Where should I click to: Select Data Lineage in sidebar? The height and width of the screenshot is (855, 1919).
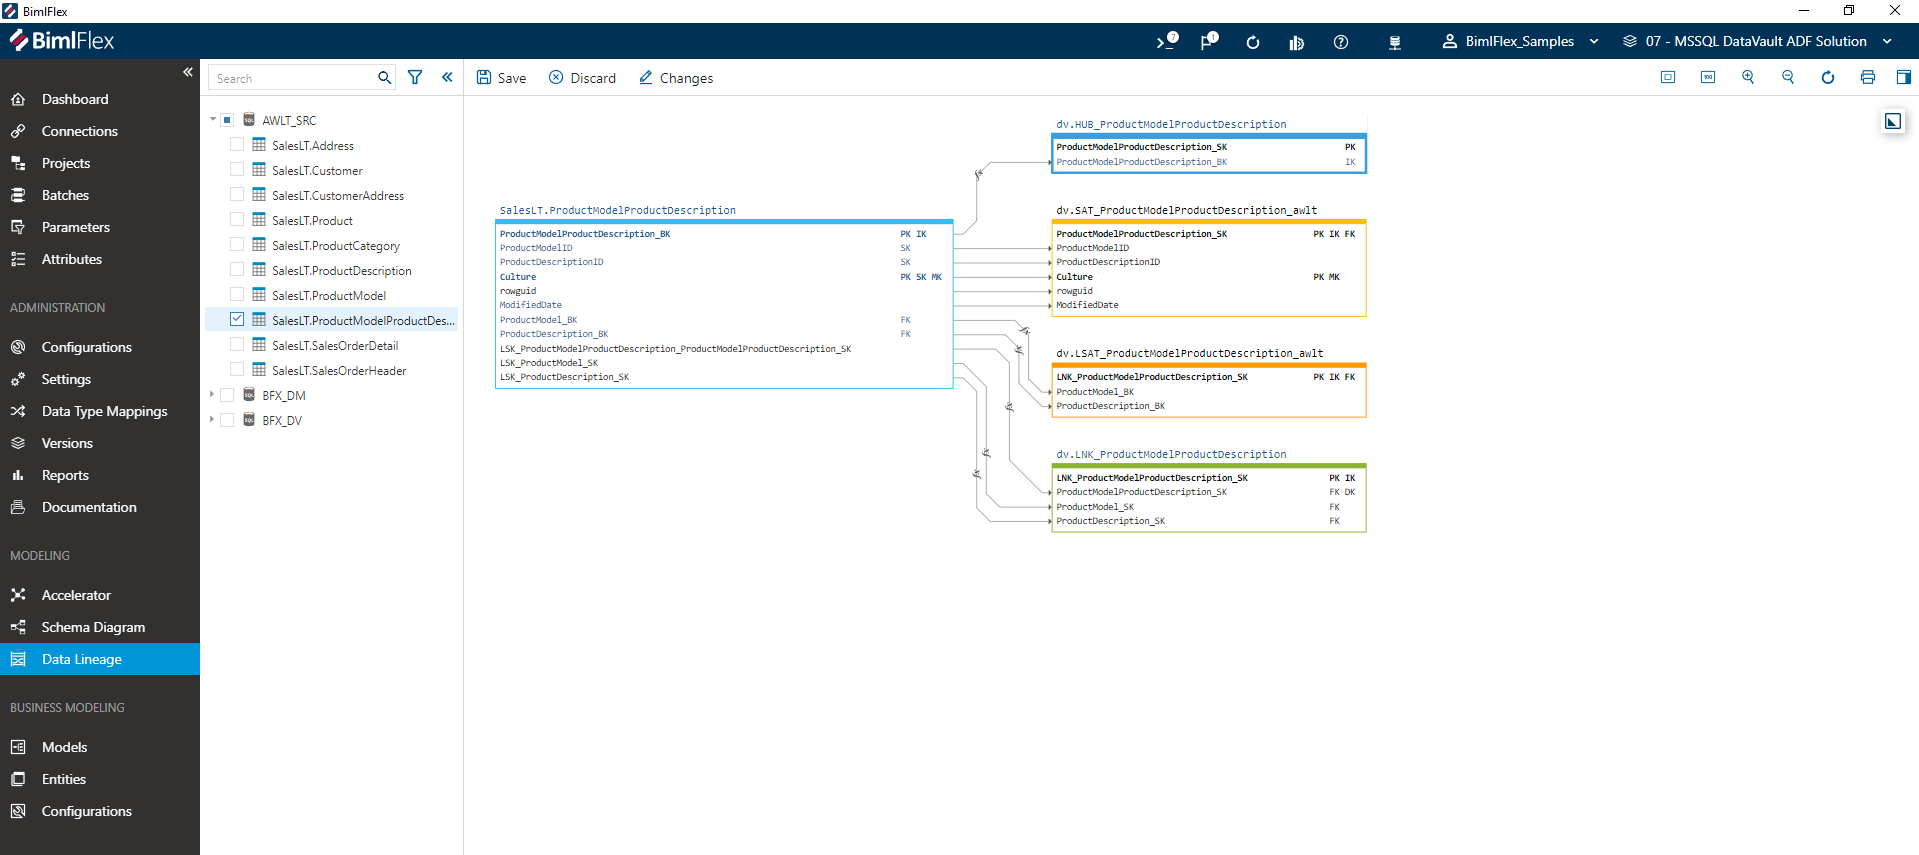(x=100, y=659)
